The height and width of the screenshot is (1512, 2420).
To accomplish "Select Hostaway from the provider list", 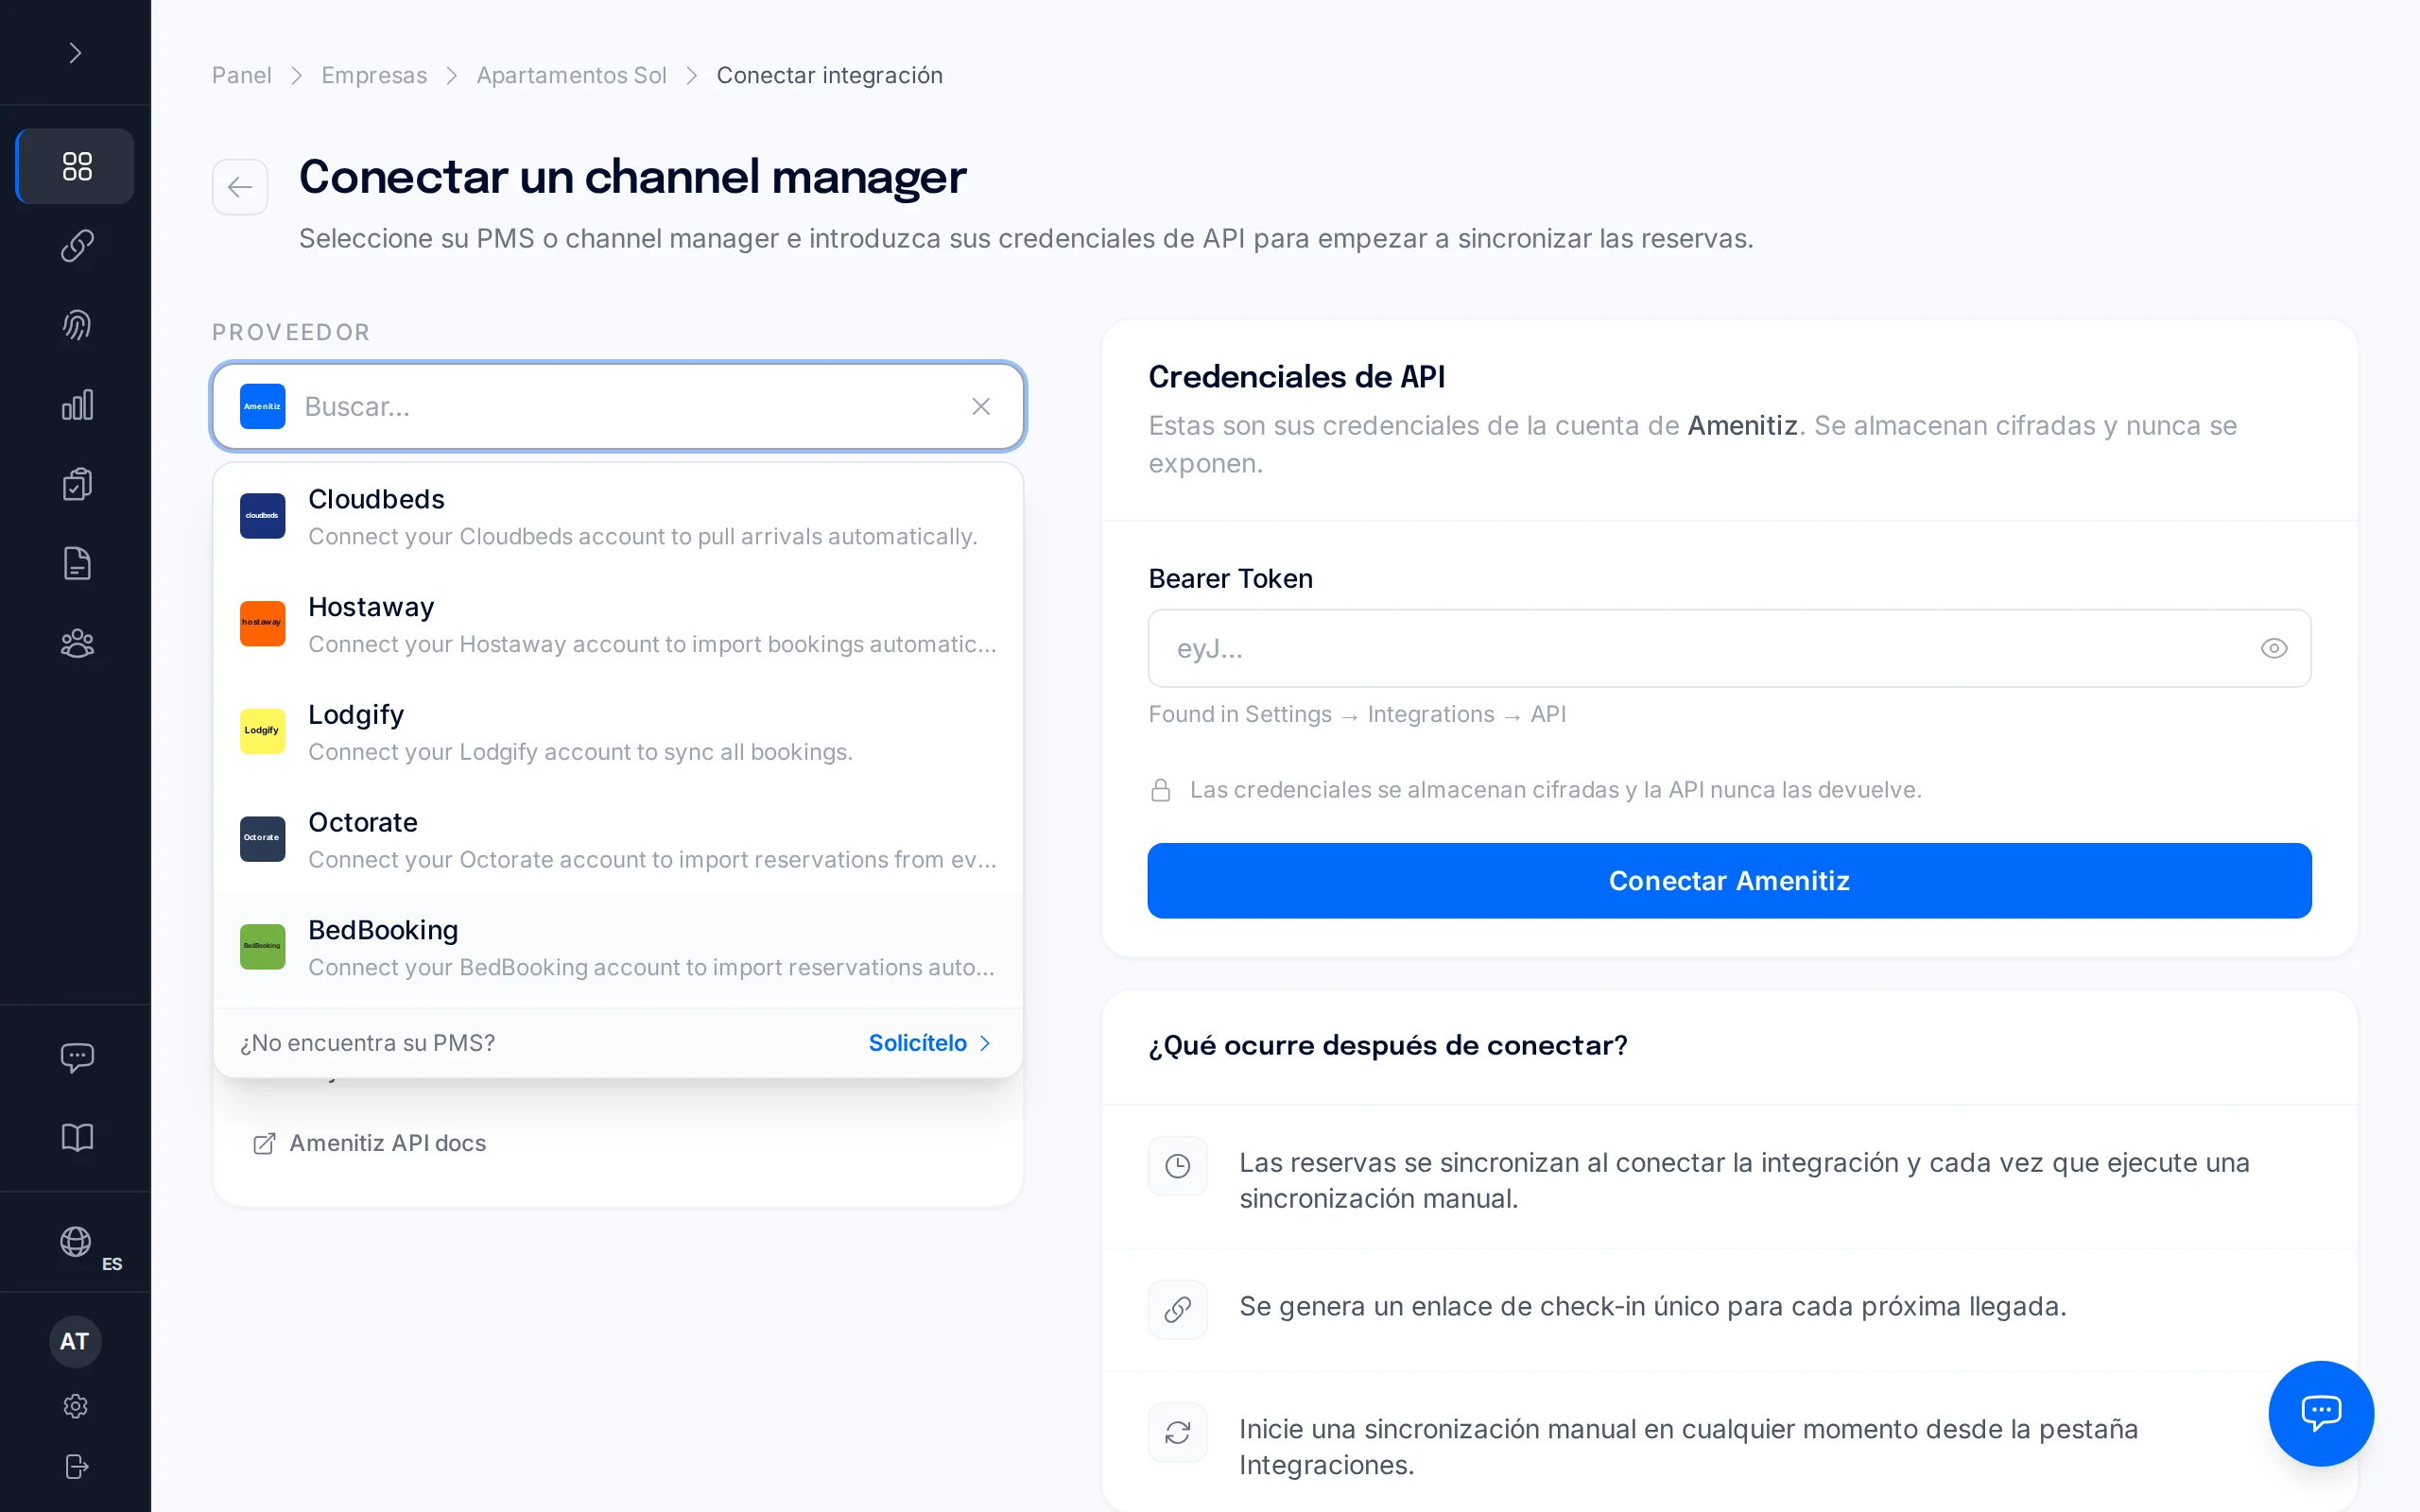I will [x=618, y=624].
